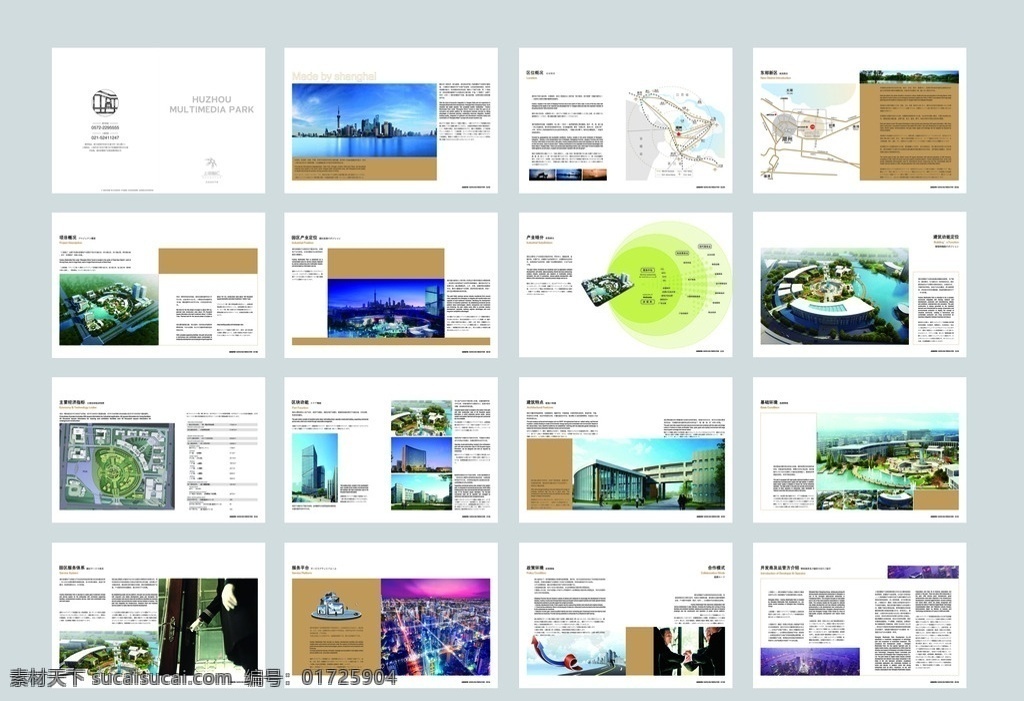Image resolution: width=1024 pixels, height=701 pixels.
Task: Click the "项目概况" page heading
Action: 68,237
